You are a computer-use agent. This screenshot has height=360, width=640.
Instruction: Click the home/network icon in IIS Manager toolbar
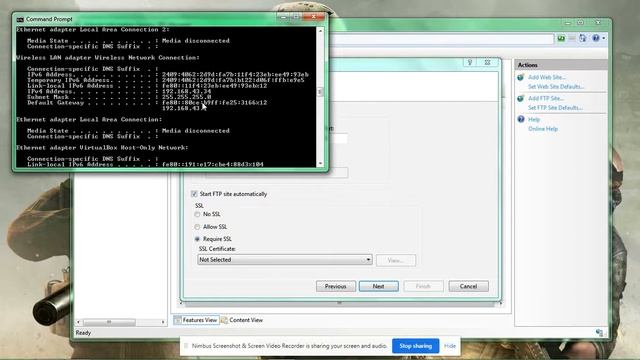(x=582, y=38)
